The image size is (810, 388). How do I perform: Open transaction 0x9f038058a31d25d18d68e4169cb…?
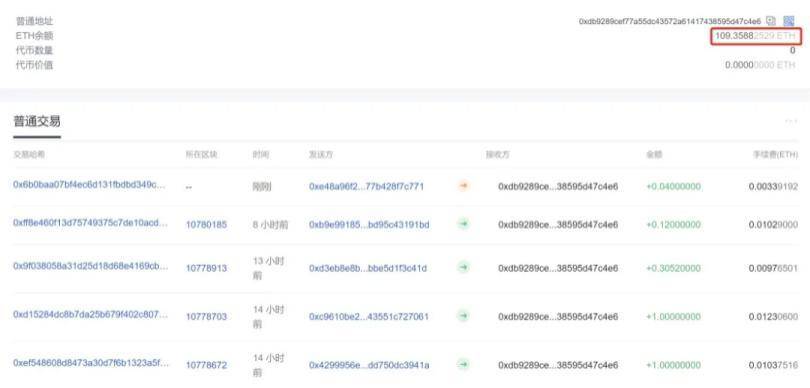click(x=90, y=266)
